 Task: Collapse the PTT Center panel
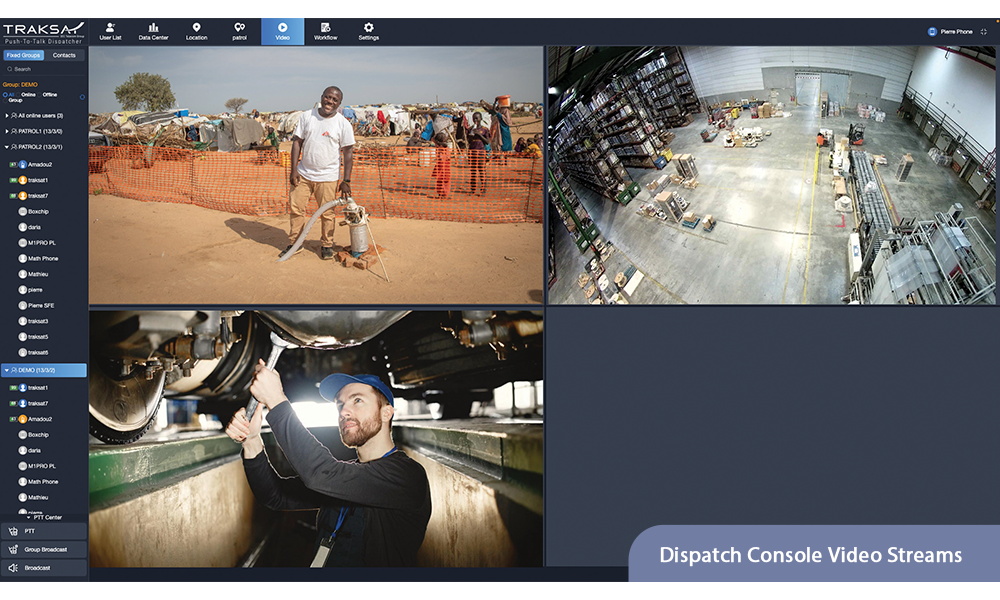click(29, 517)
